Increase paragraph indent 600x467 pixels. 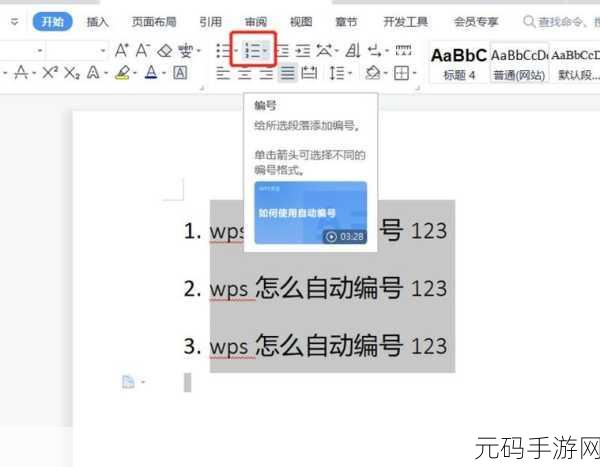pyautogui.click(x=303, y=51)
